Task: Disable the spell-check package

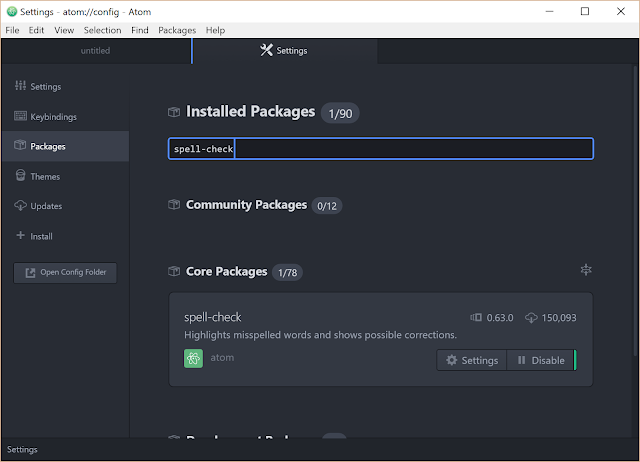Action: [541, 360]
